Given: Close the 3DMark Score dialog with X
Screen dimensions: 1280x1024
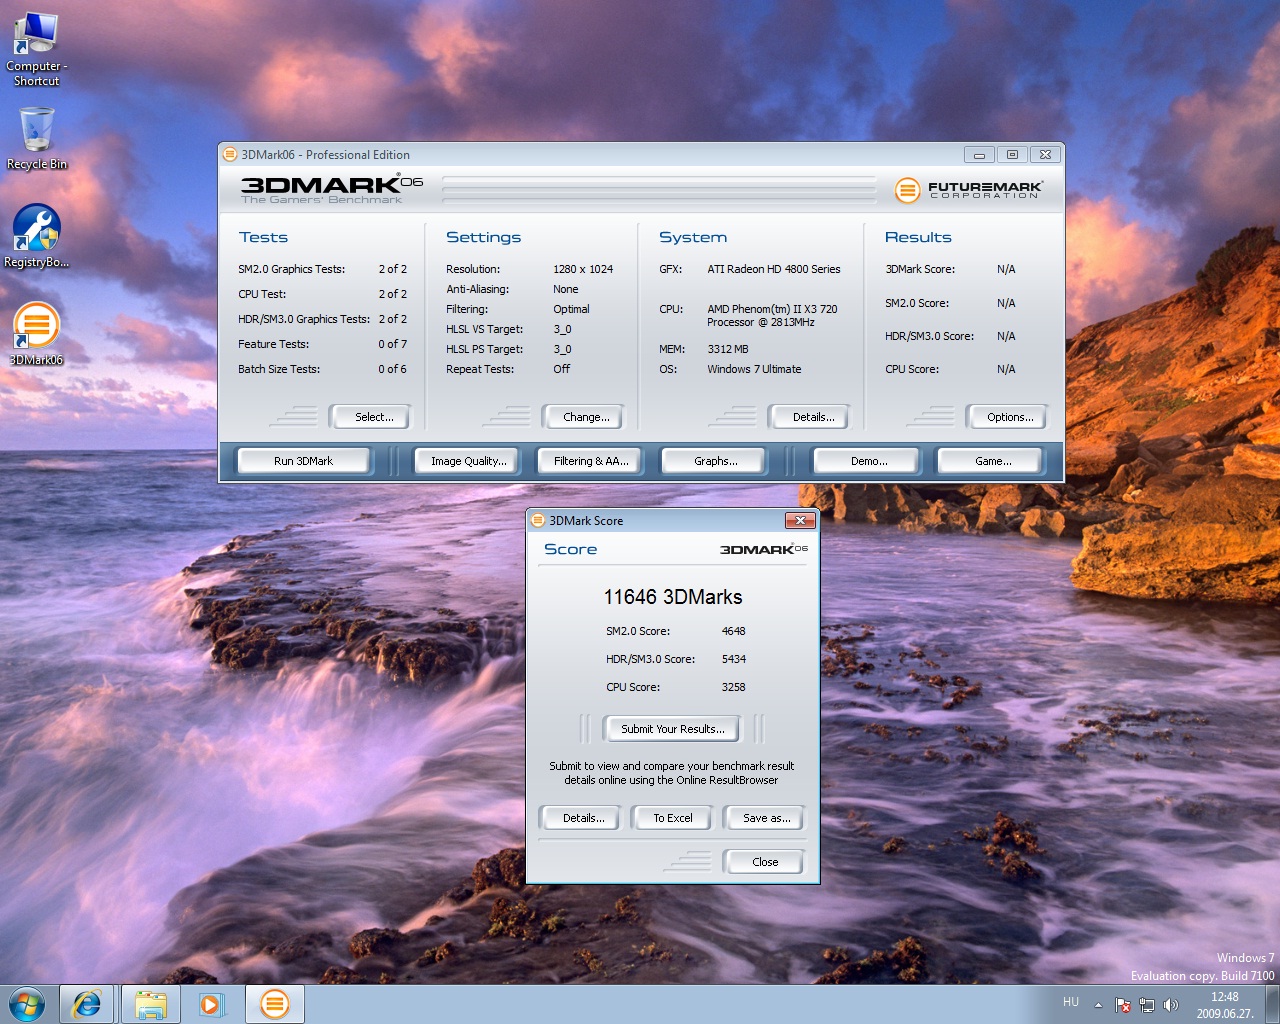Looking at the screenshot, I should 800,520.
